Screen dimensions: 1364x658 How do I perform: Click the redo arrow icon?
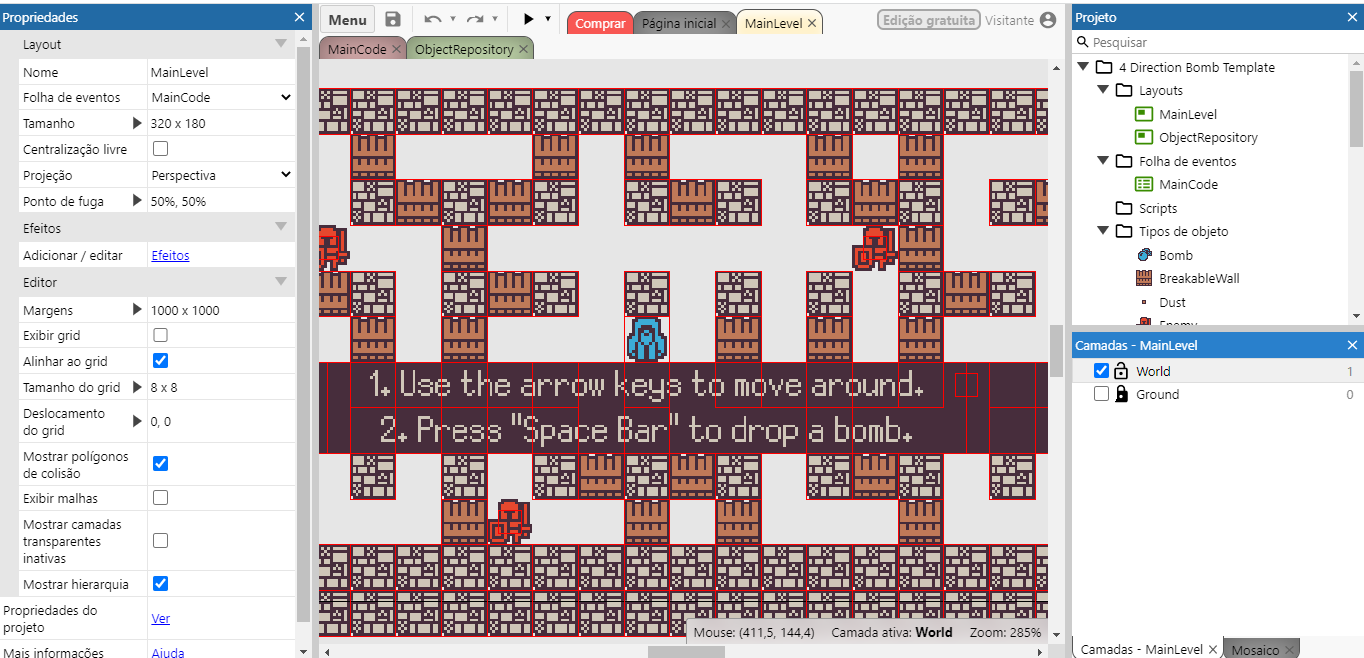pyautogui.click(x=475, y=20)
